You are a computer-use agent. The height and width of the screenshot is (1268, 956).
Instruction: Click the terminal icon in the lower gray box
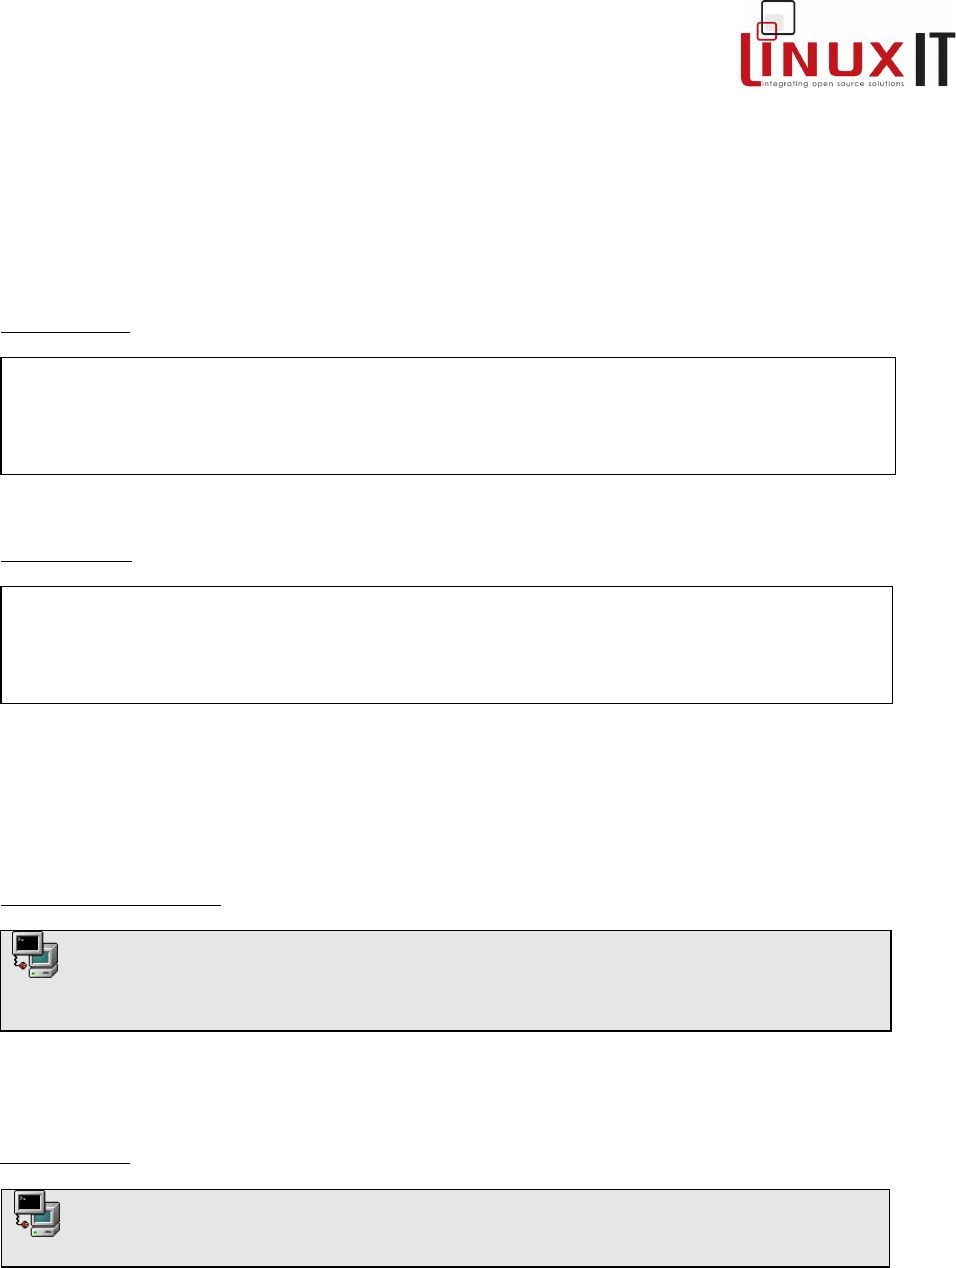(37, 1214)
